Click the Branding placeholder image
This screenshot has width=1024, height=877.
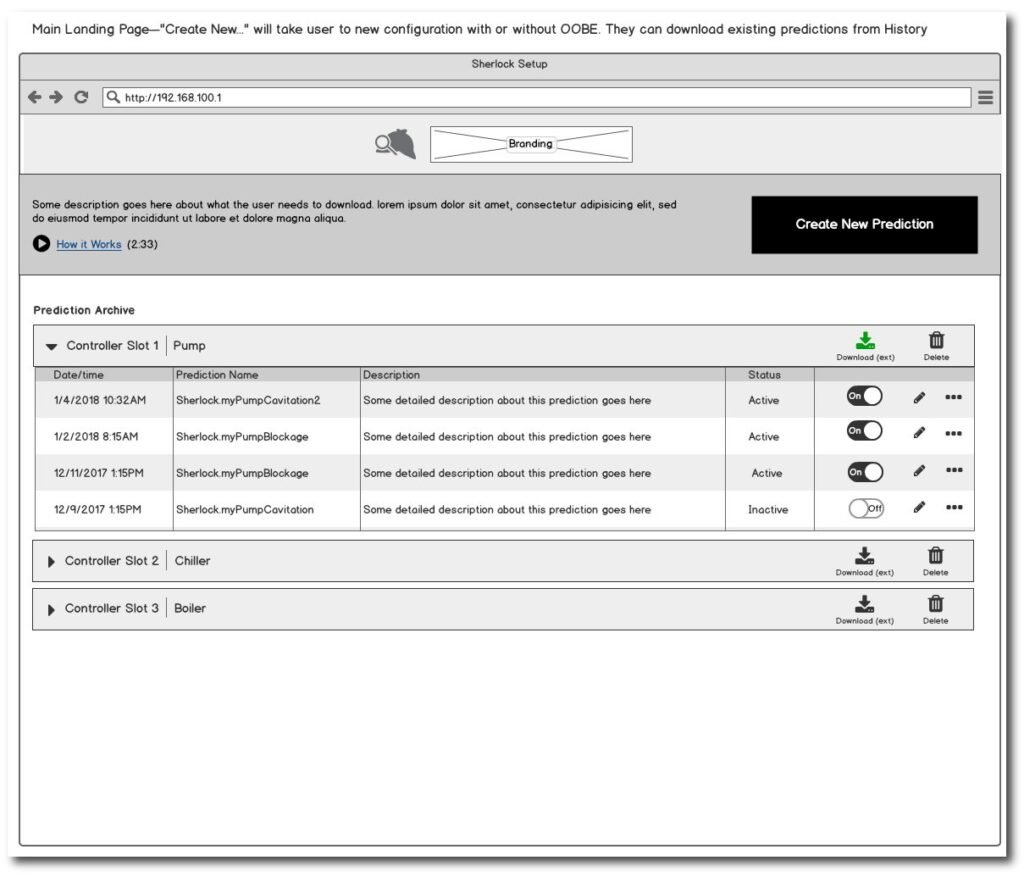tap(531, 144)
